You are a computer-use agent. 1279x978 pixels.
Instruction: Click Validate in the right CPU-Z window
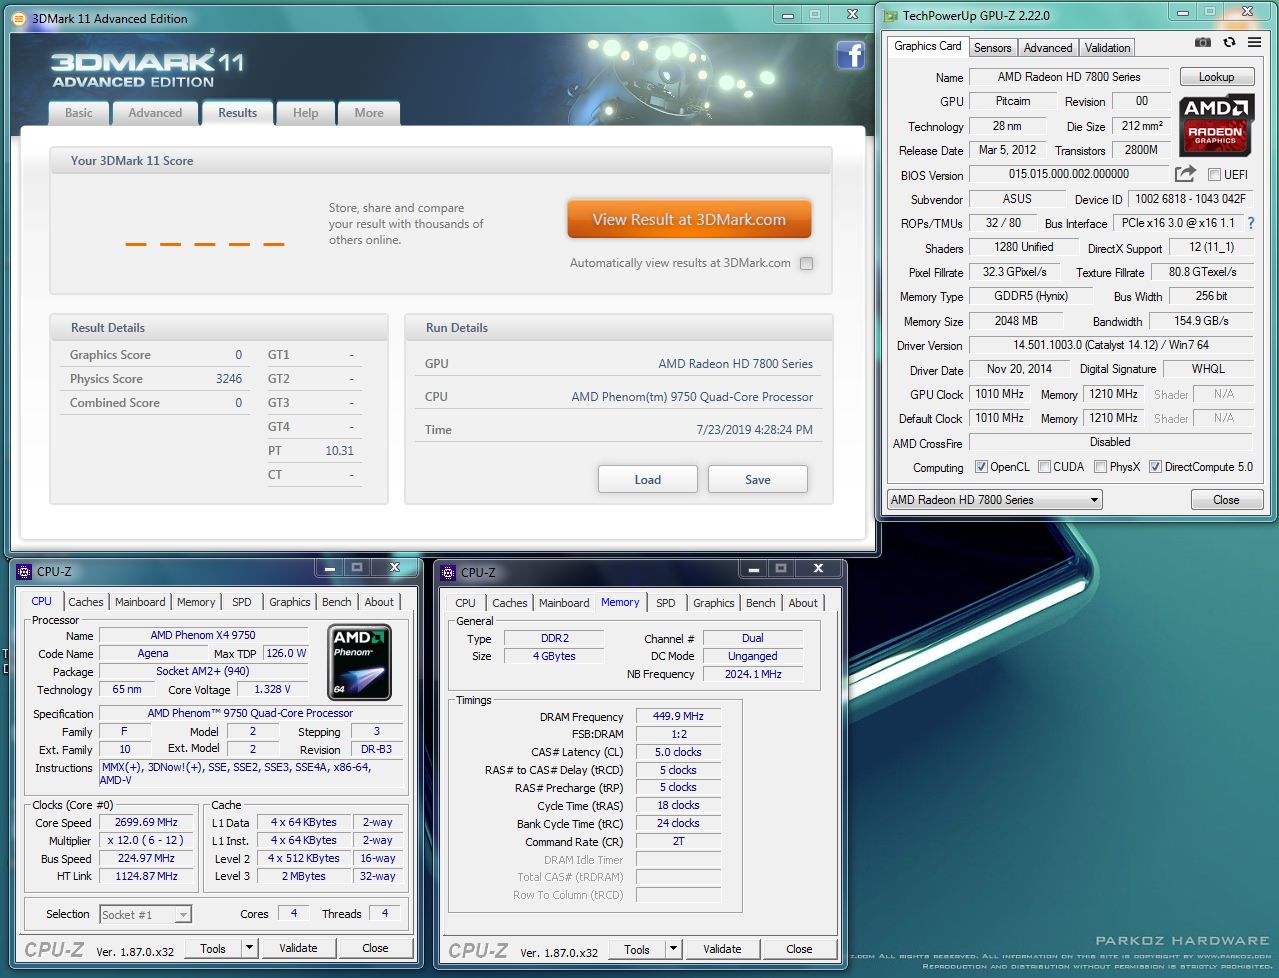pyautogui.click(x=722, y=949)
